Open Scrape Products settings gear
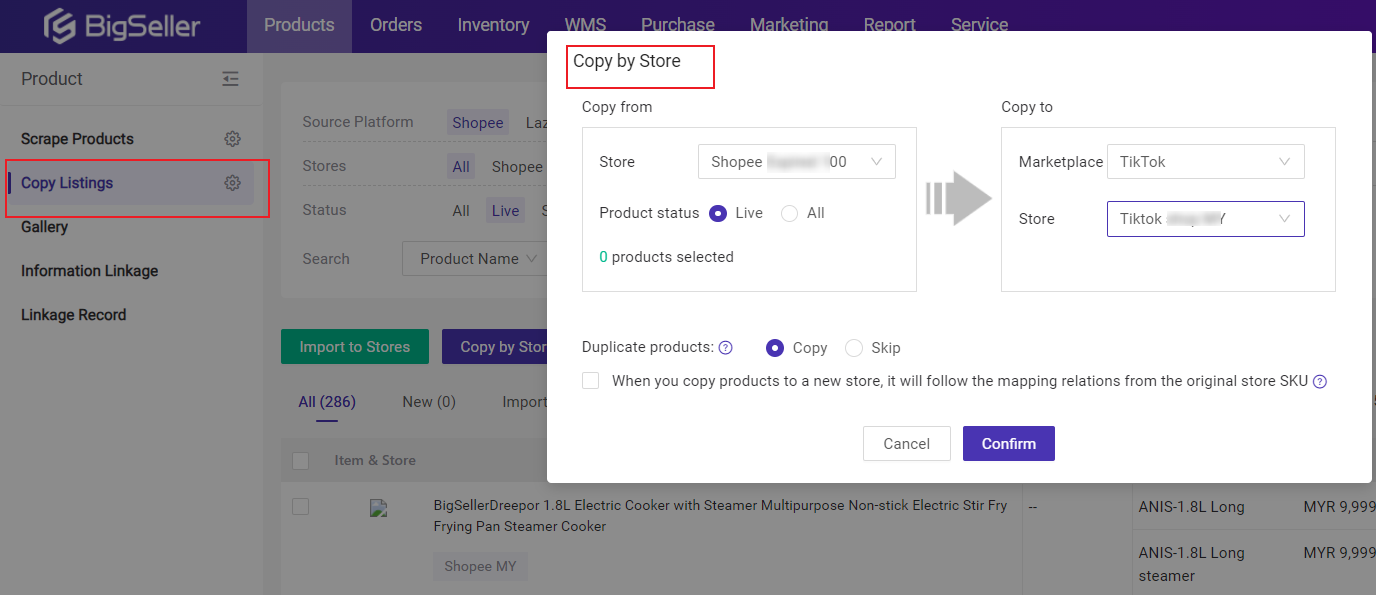The height and width of the screenshot is (595, 1376). coord(232,139)
